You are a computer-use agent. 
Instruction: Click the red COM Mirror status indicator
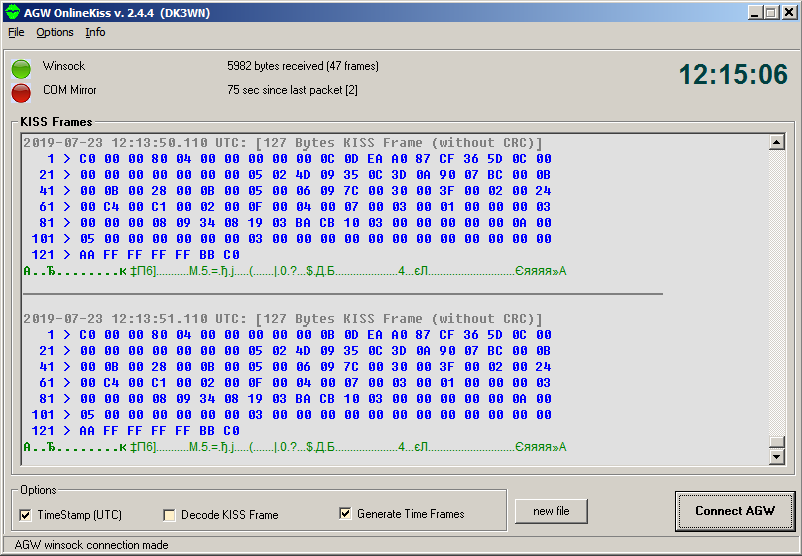pyautogui.click(x=21, y=93)
